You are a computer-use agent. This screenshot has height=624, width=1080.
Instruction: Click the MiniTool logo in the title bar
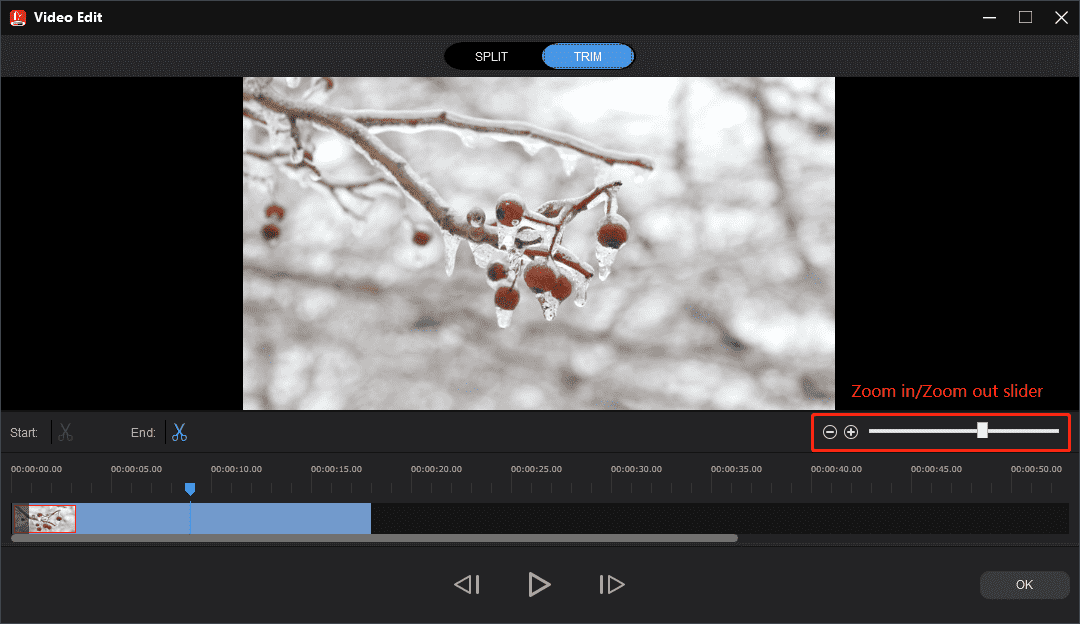[x=16, y=17]
